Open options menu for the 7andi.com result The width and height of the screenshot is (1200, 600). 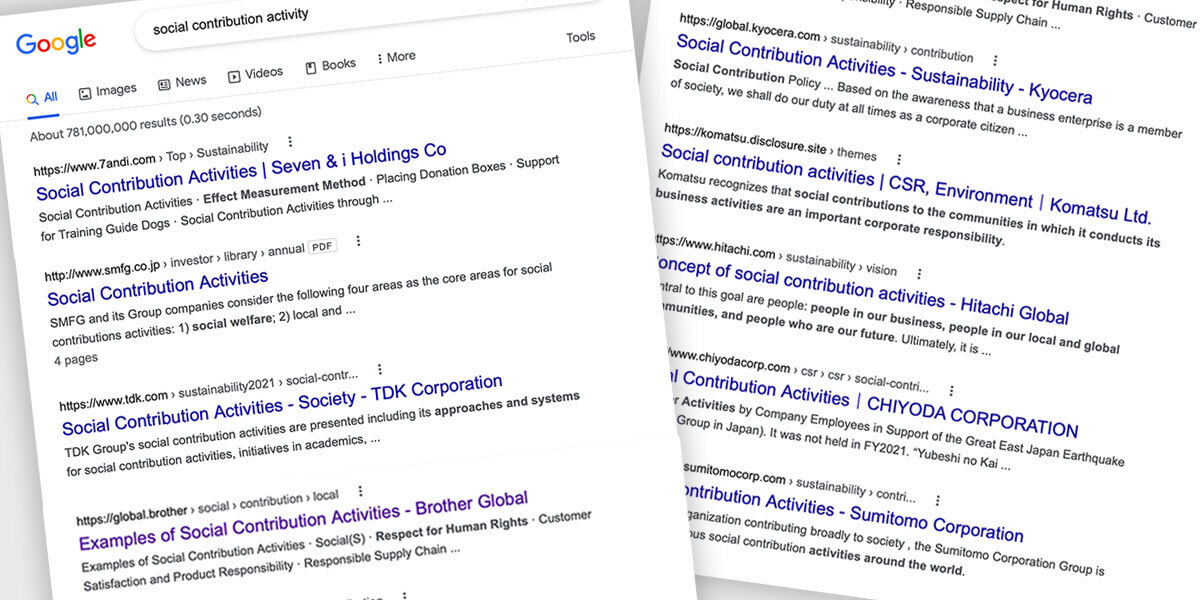click(290, 142)
